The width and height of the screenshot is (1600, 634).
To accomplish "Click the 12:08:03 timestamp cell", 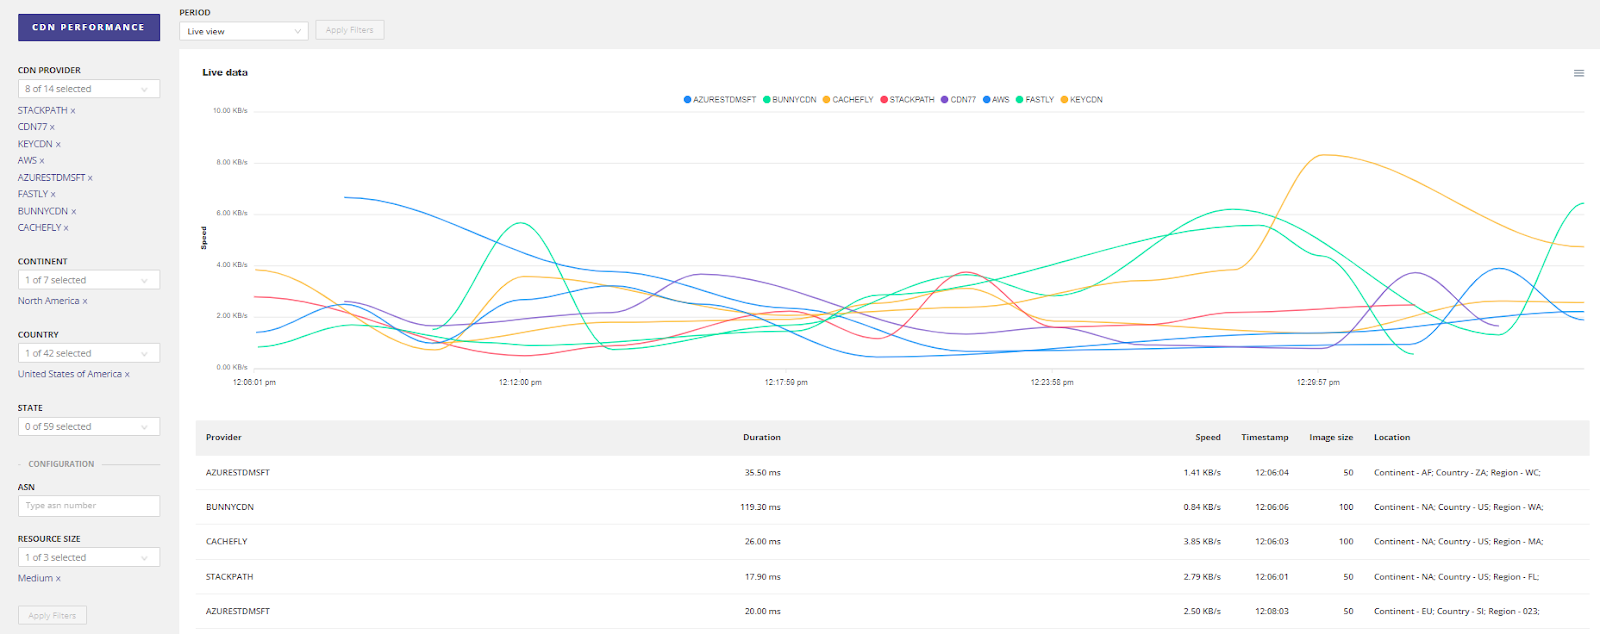I will (x=1272, y=612).
